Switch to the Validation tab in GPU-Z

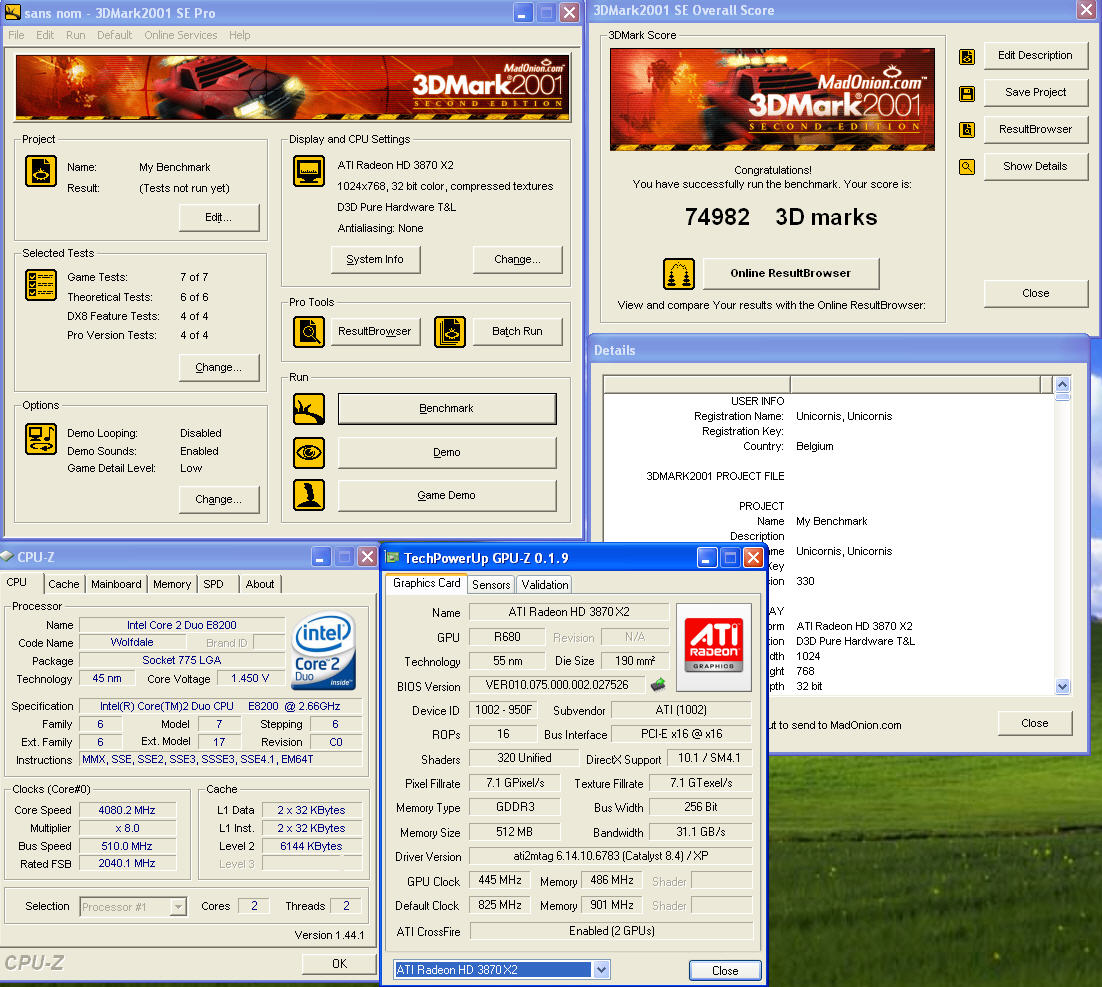point(545,585)
